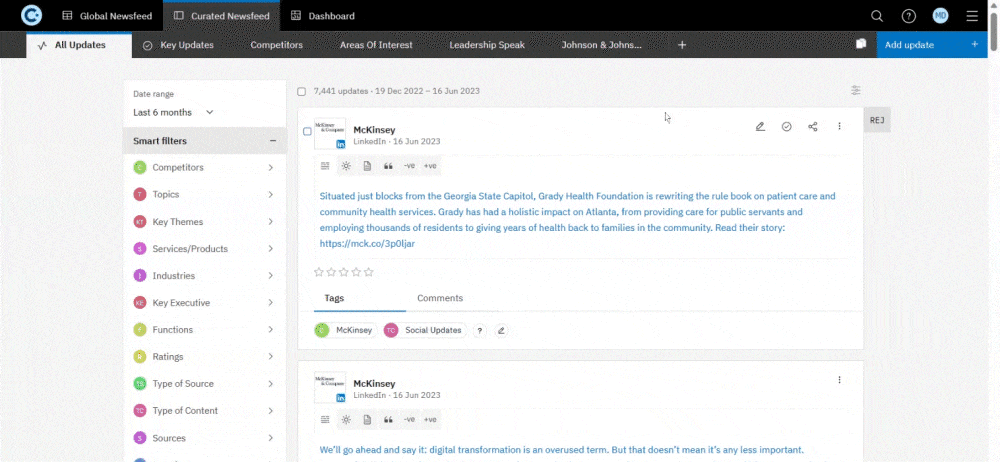
Task: Switch to Comments tab on first update
Action: pos(440,298)
